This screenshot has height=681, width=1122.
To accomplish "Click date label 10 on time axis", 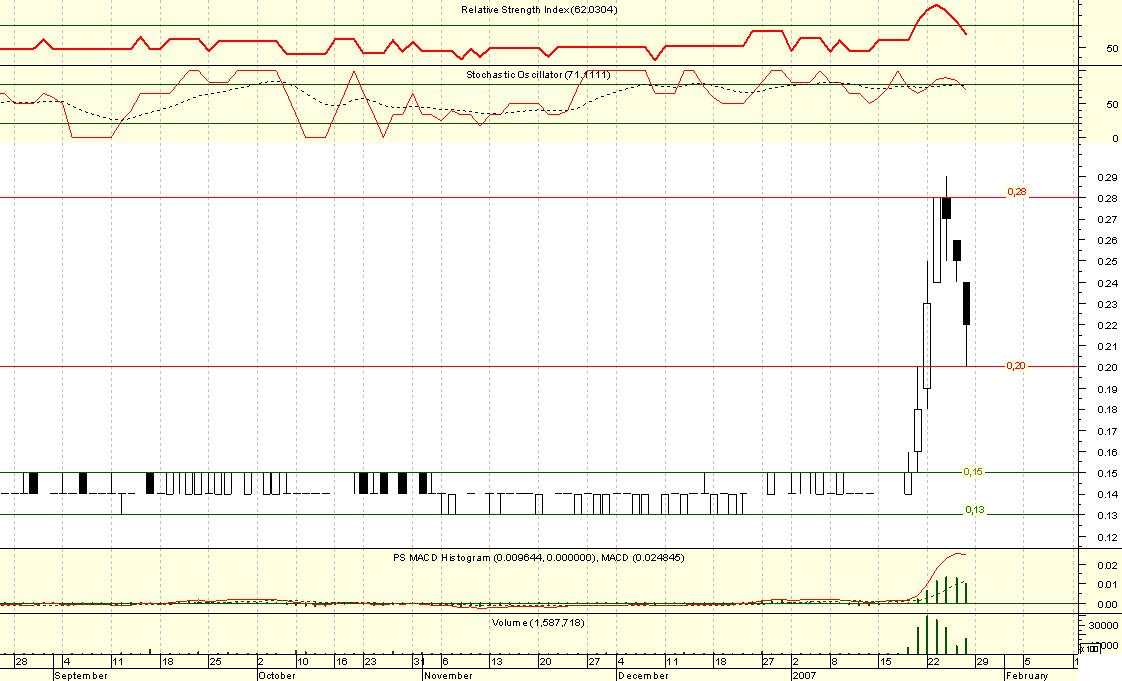I will pyautogui.click(x=303, y=662).
